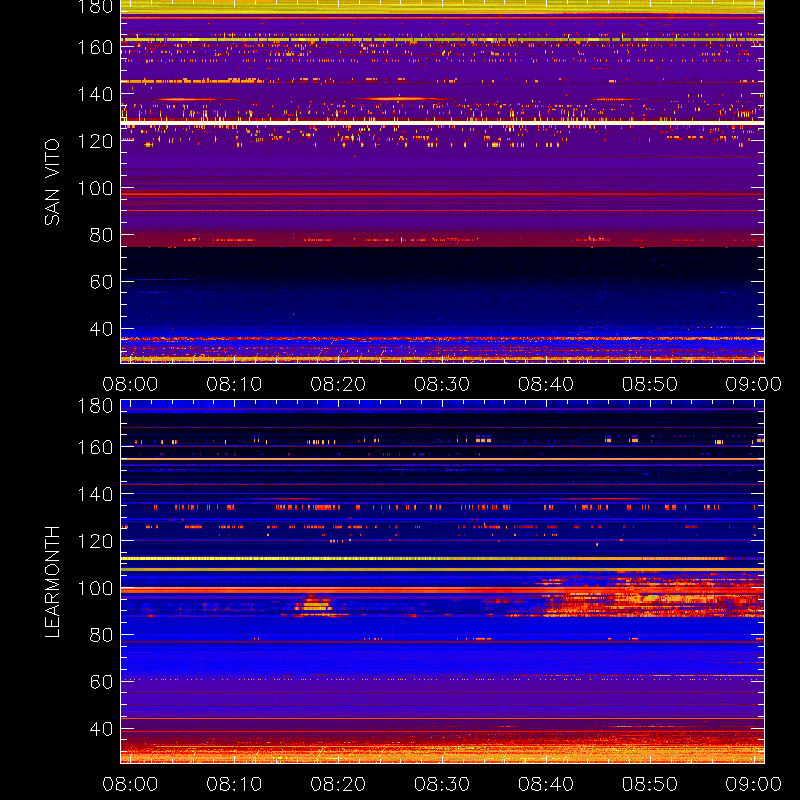
Task: Select the 08:10 time label under LEARMONTH plot
Action: click(x=234, y=784)
